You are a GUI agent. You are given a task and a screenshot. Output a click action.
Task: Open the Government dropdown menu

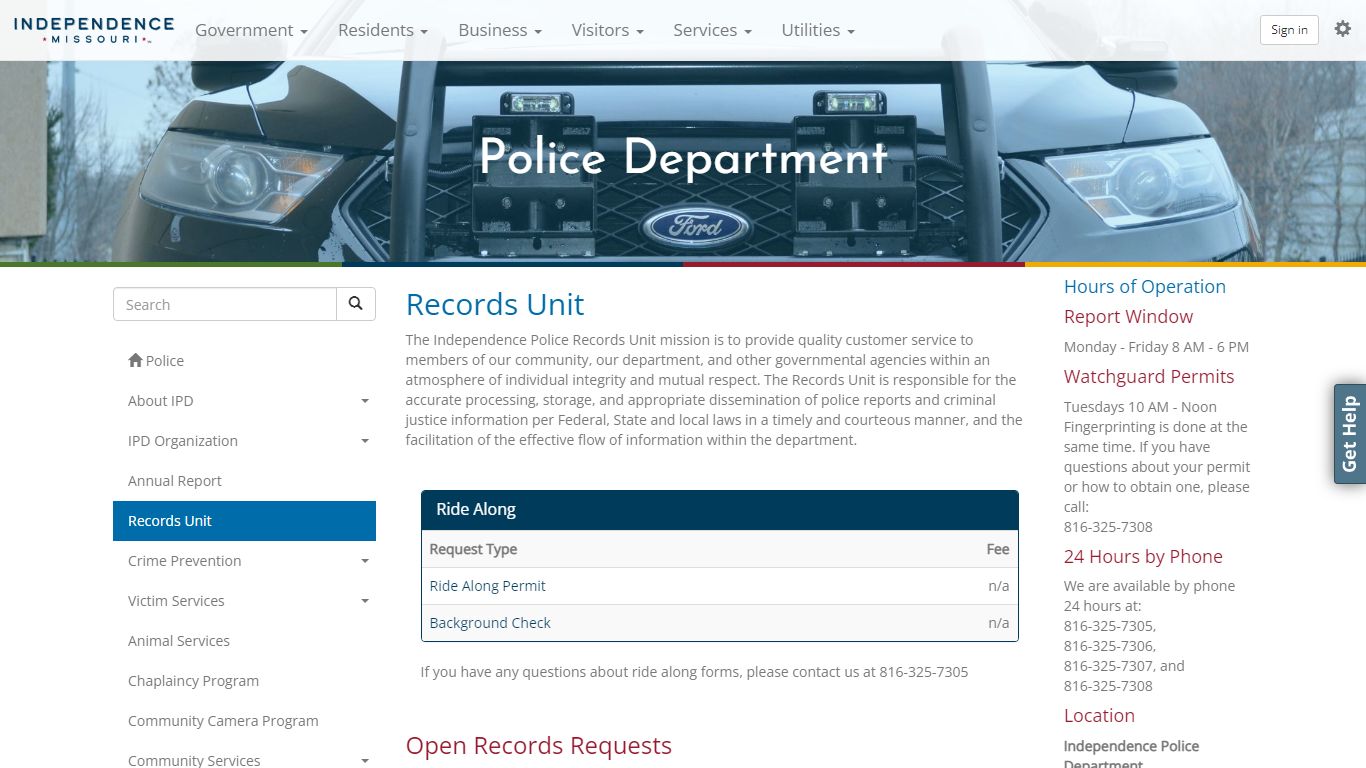[251, 30]
